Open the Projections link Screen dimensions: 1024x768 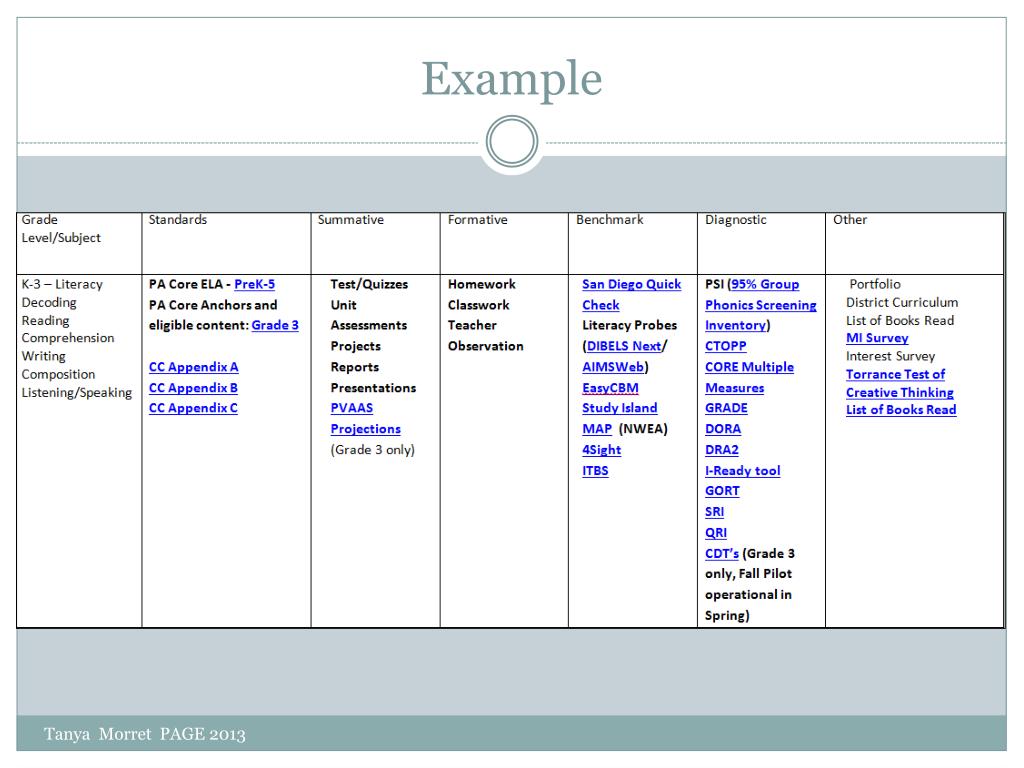(365, 429)
